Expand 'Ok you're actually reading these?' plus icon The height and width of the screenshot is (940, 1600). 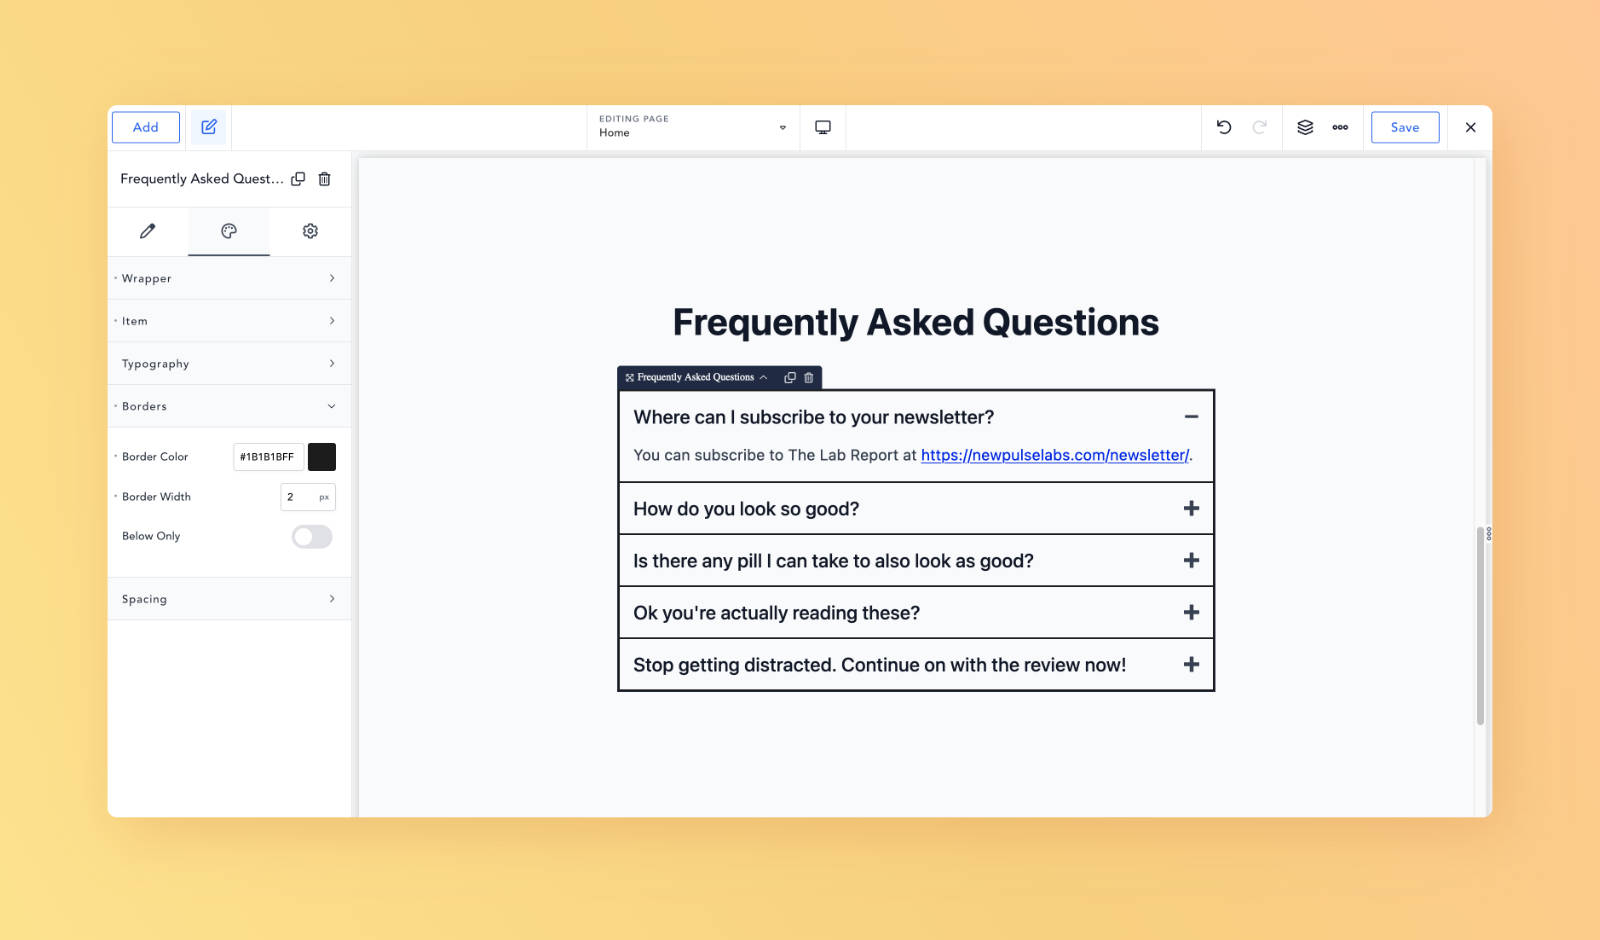point(1191,613)
